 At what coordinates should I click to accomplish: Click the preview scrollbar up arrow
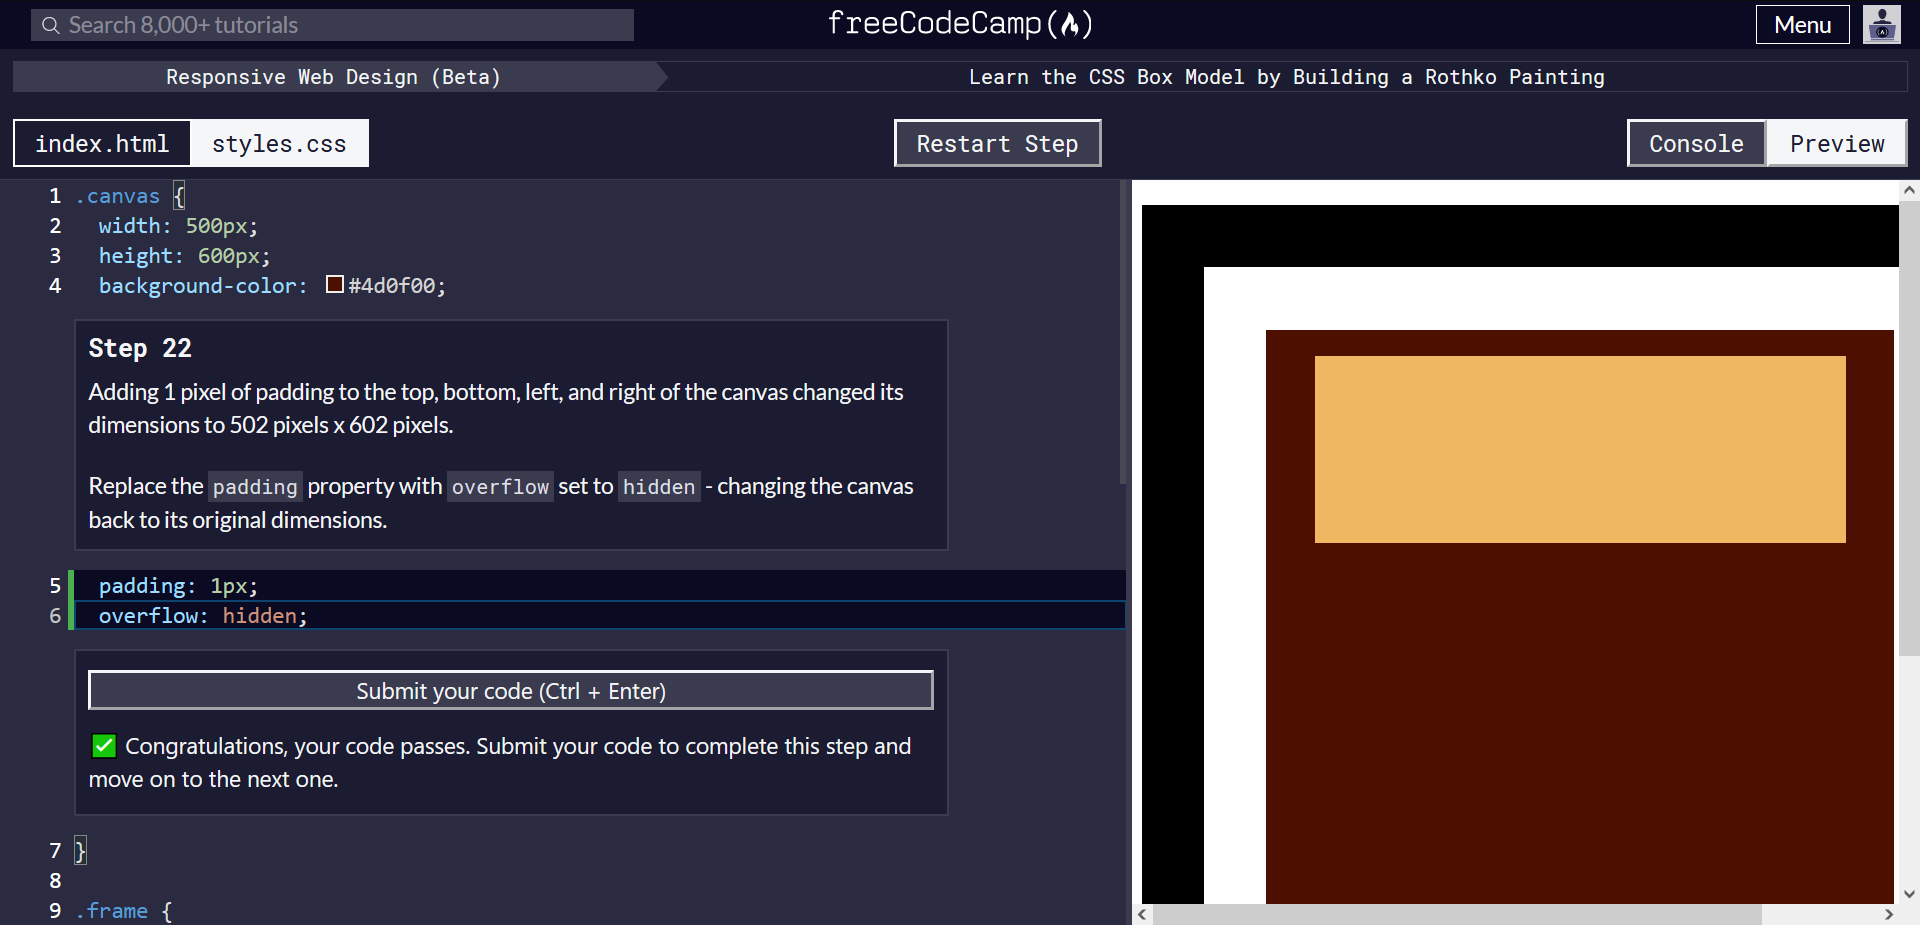(1911, 190)
